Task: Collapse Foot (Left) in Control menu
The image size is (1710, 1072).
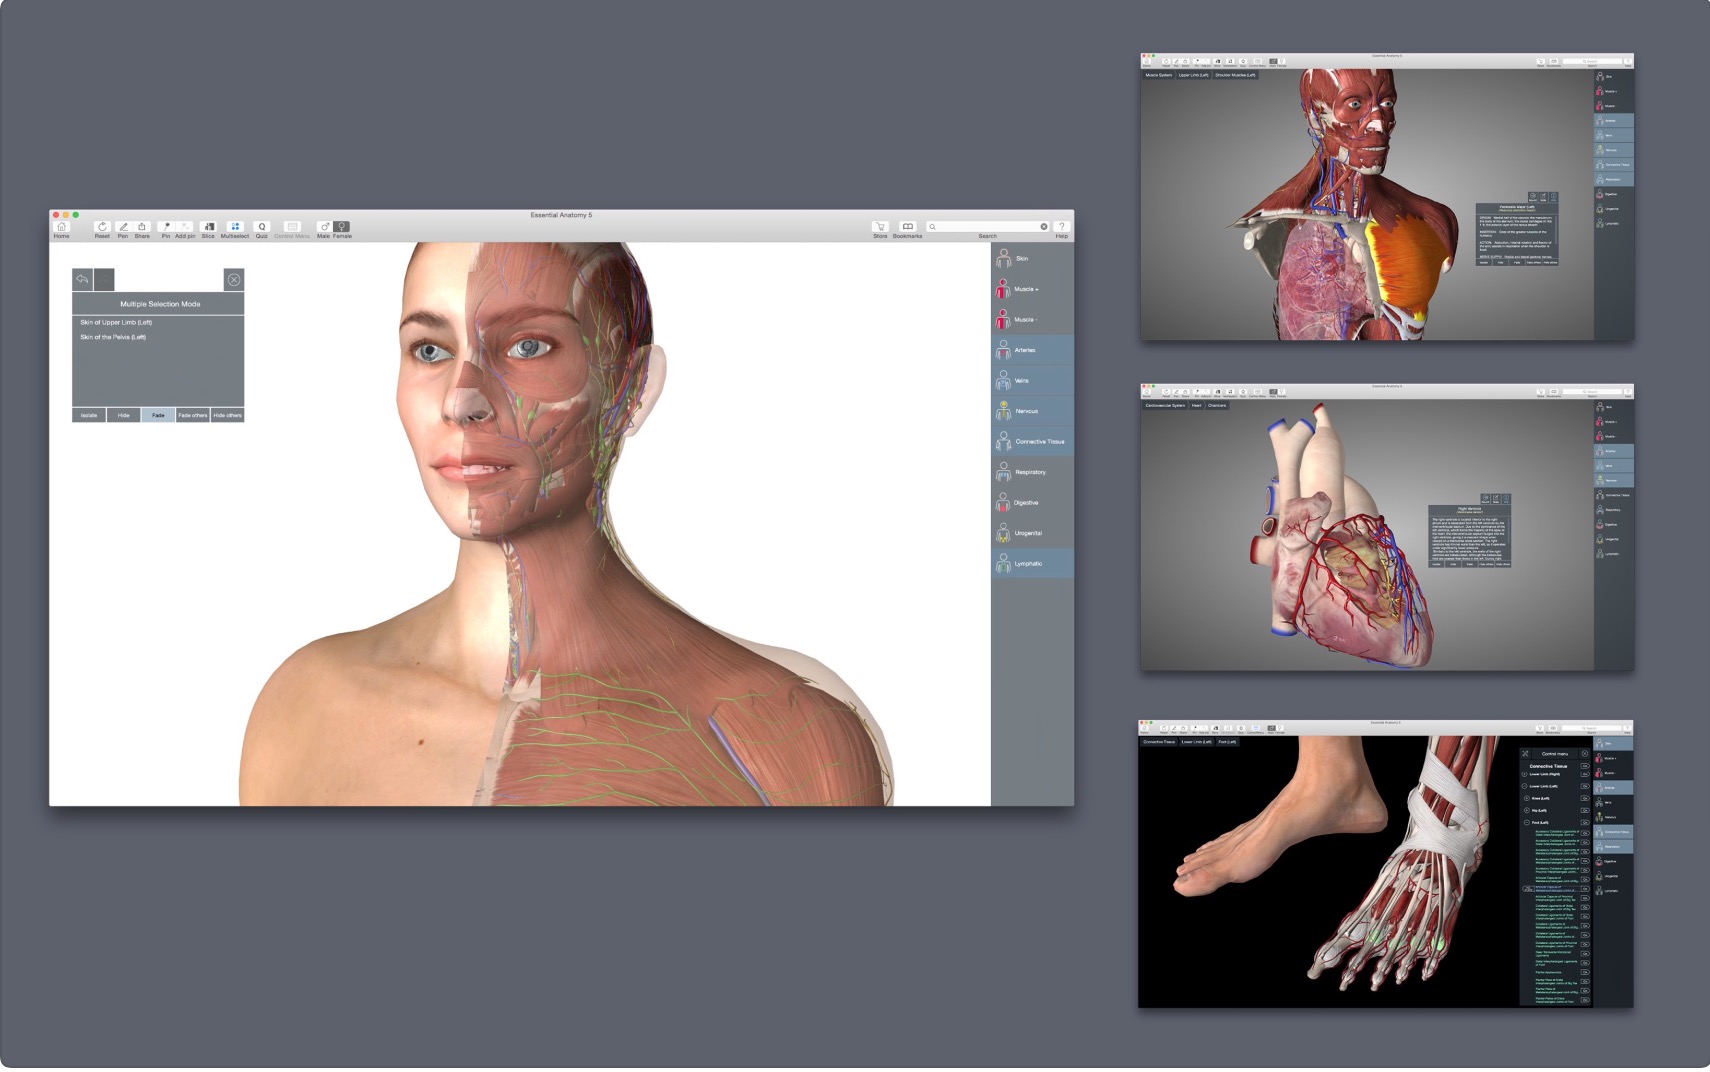Action: (1528, 823)
